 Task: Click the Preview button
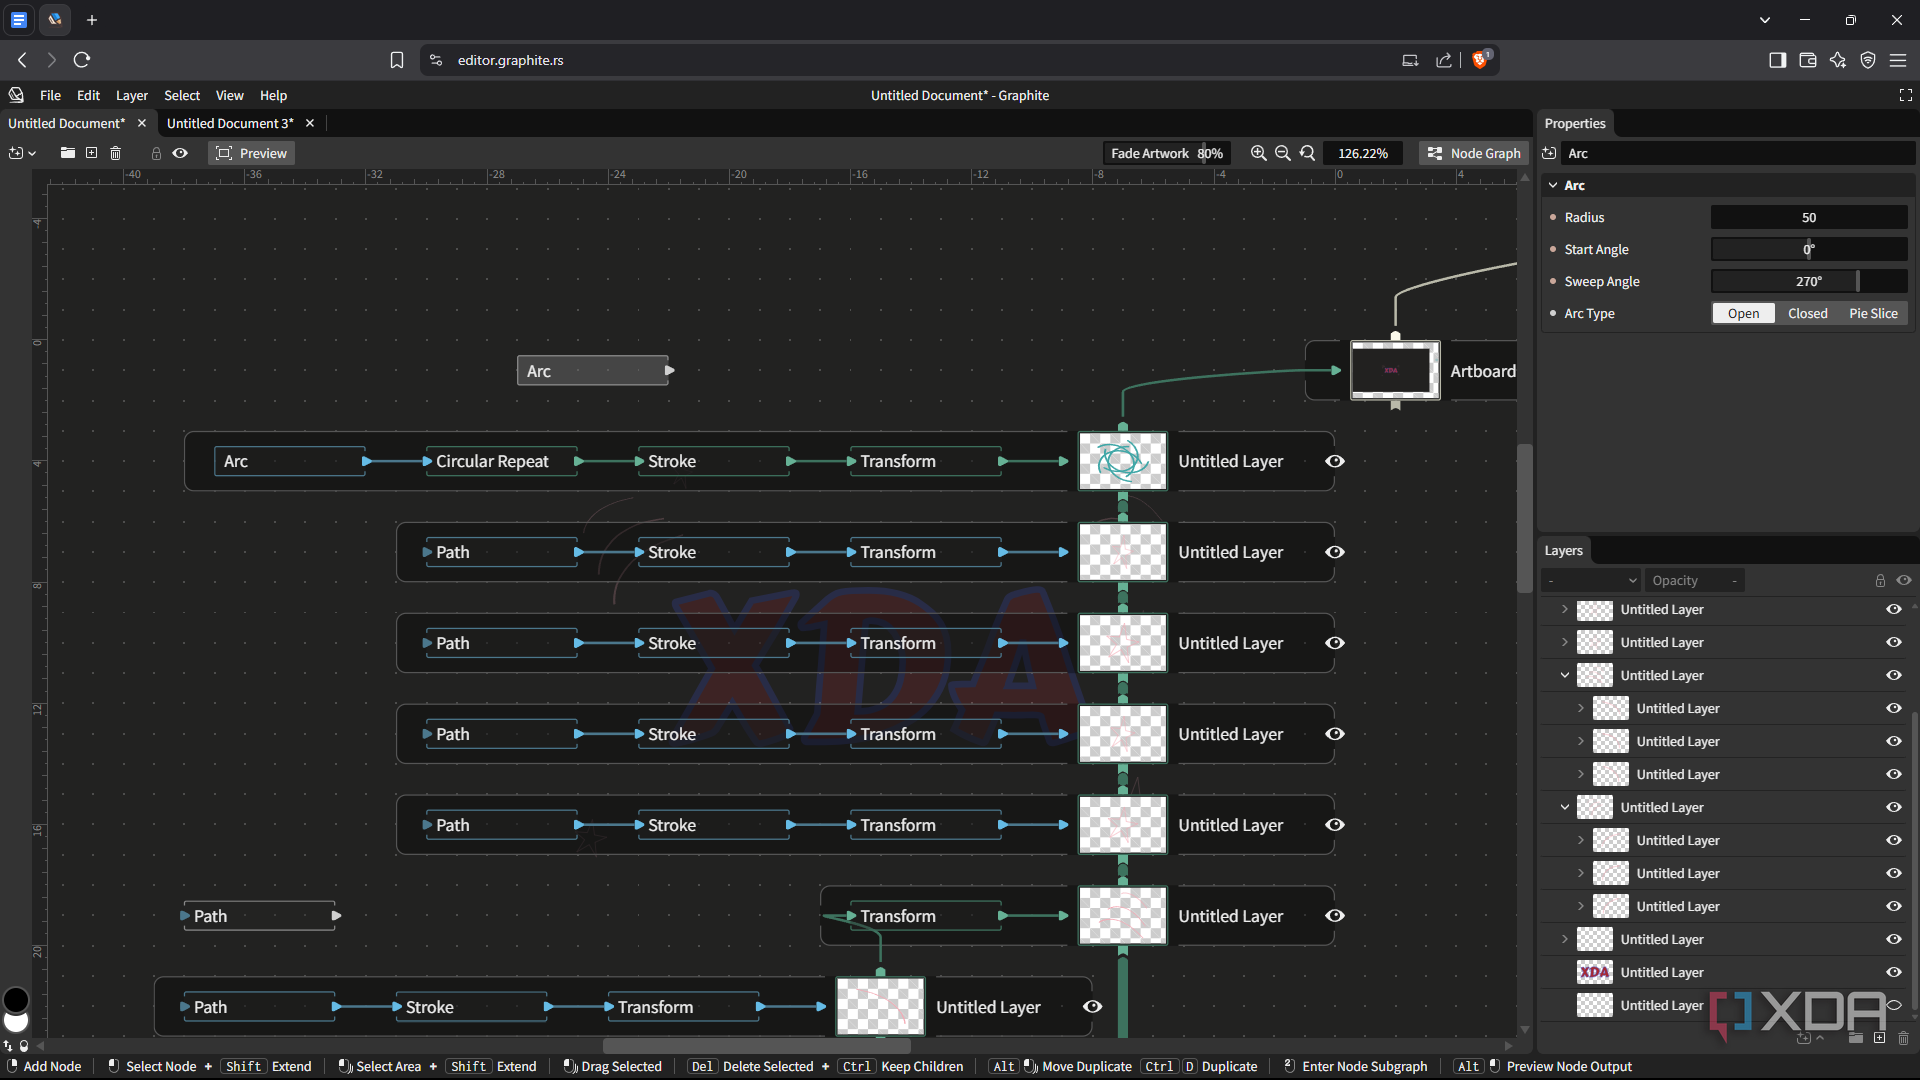click(x=252, y=153)
